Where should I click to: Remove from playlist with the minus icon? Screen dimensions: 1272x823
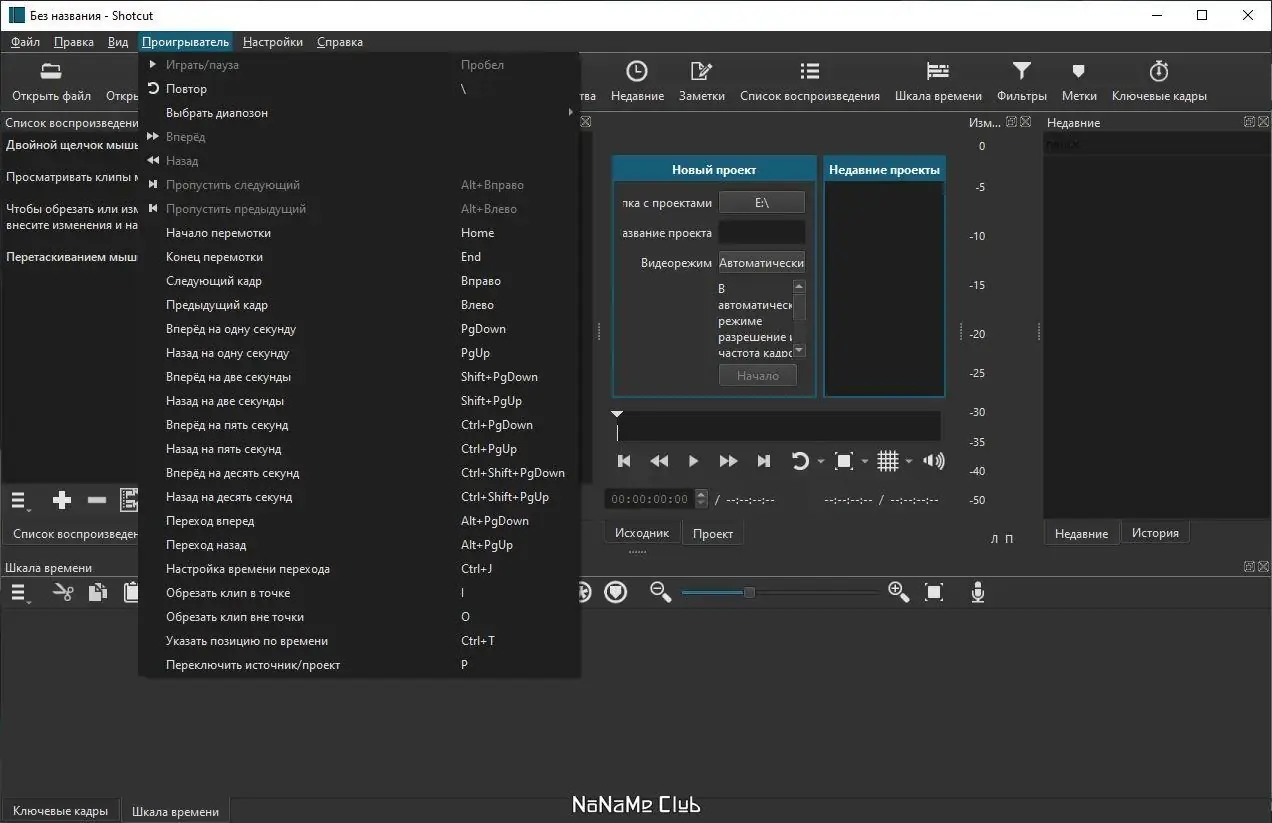pos(97,500)
